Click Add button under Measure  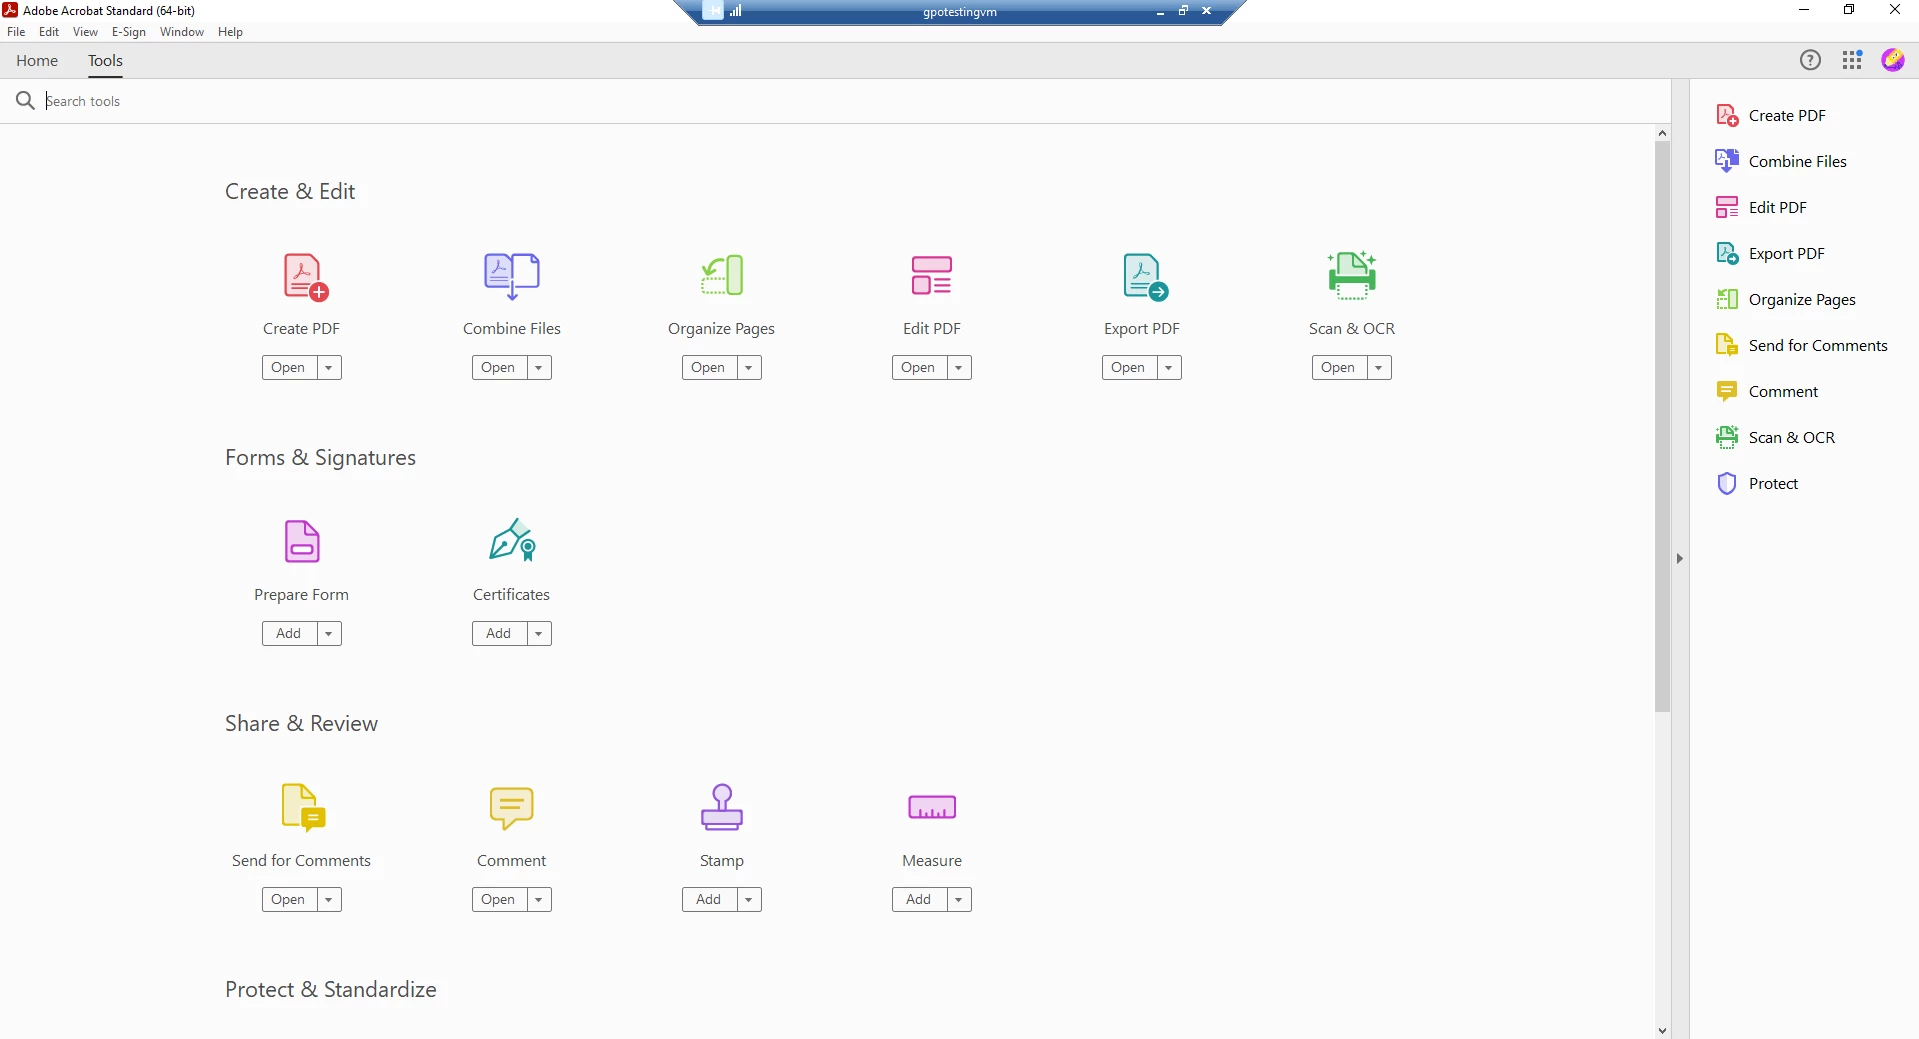click(x=919, y=900)
